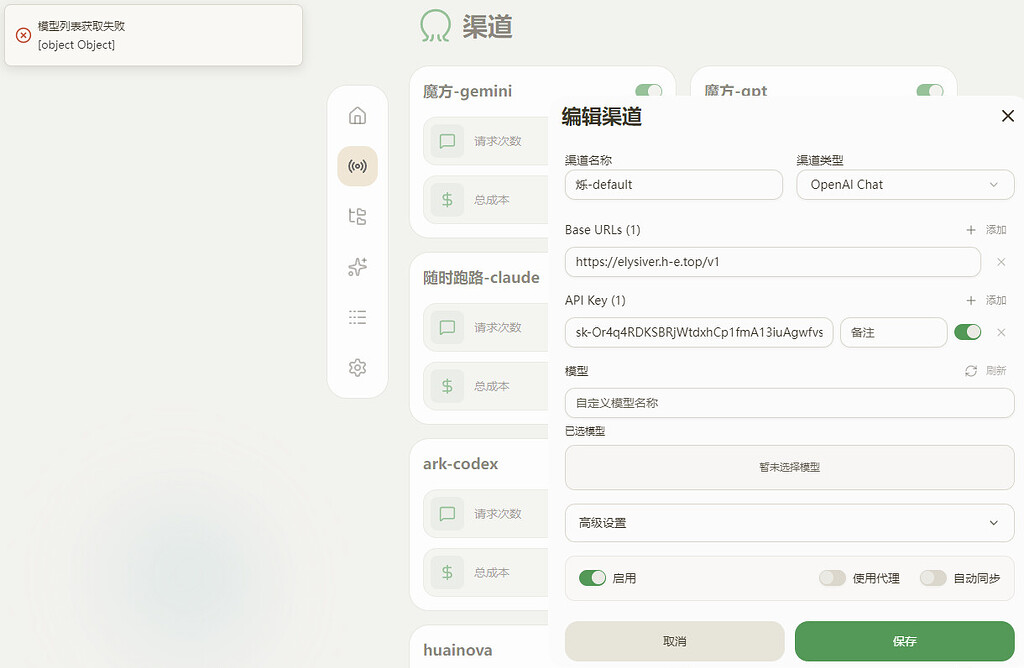Close the 编辑渠道 dialog
1024x668 pixels.
tap(1008, 116)
